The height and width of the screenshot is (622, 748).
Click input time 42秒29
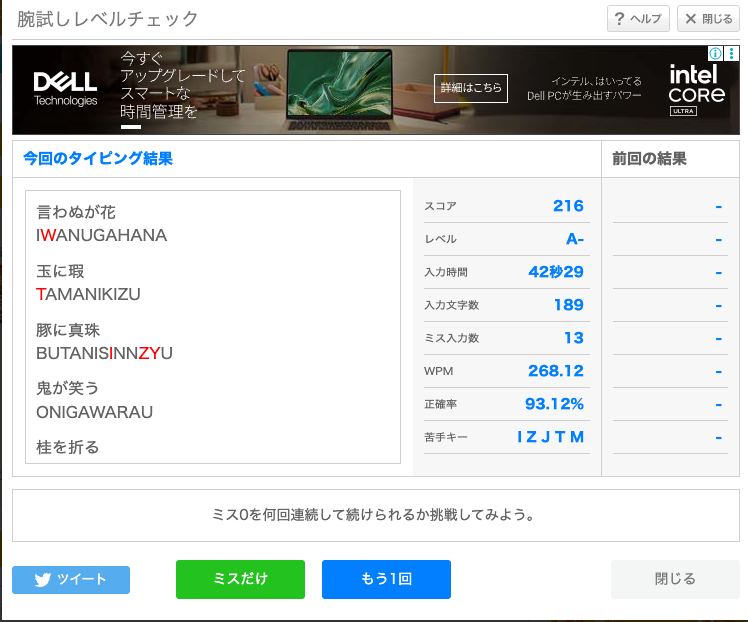pyautogui.click(x=556, y=271)
